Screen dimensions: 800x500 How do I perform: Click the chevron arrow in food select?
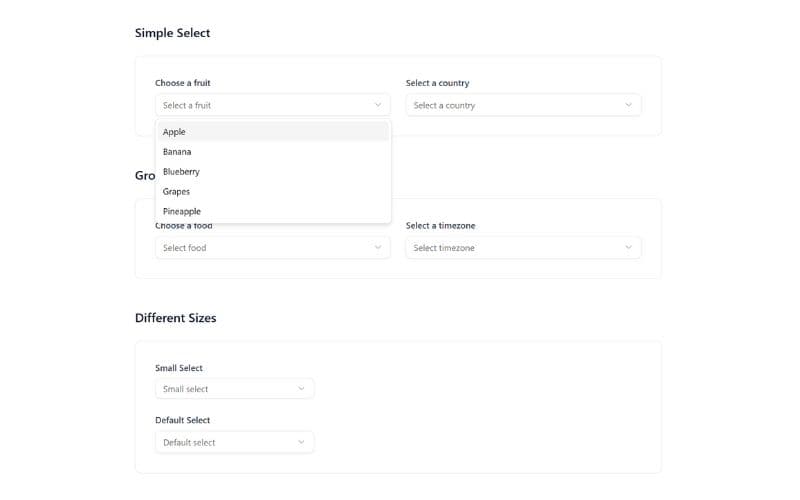(378, 247)
